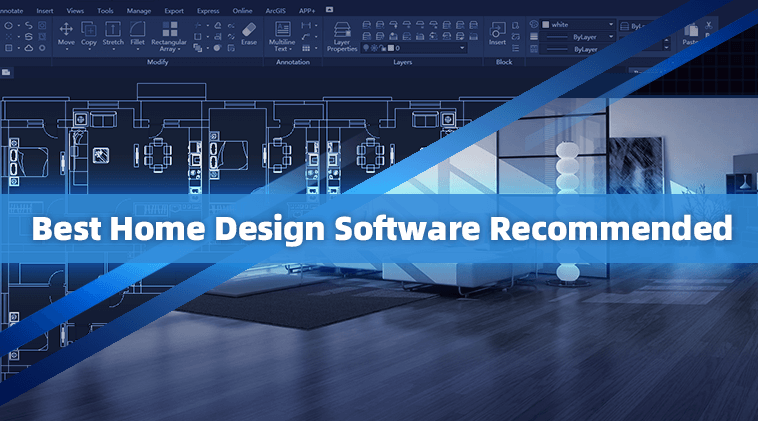Click the Layers panel title
Screen dimensions: 758x421
point(402,62)
